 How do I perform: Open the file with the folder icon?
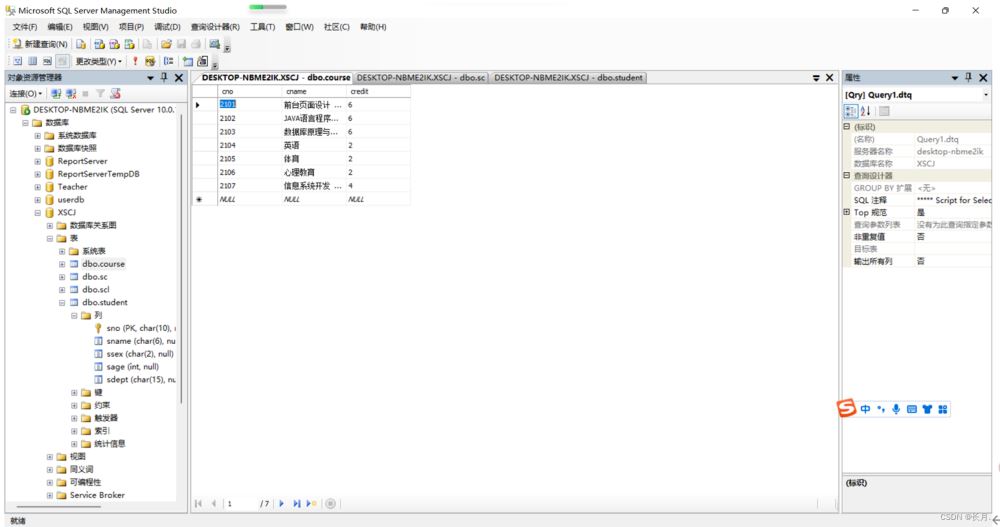pyautogui.click(x=166, y=44)
